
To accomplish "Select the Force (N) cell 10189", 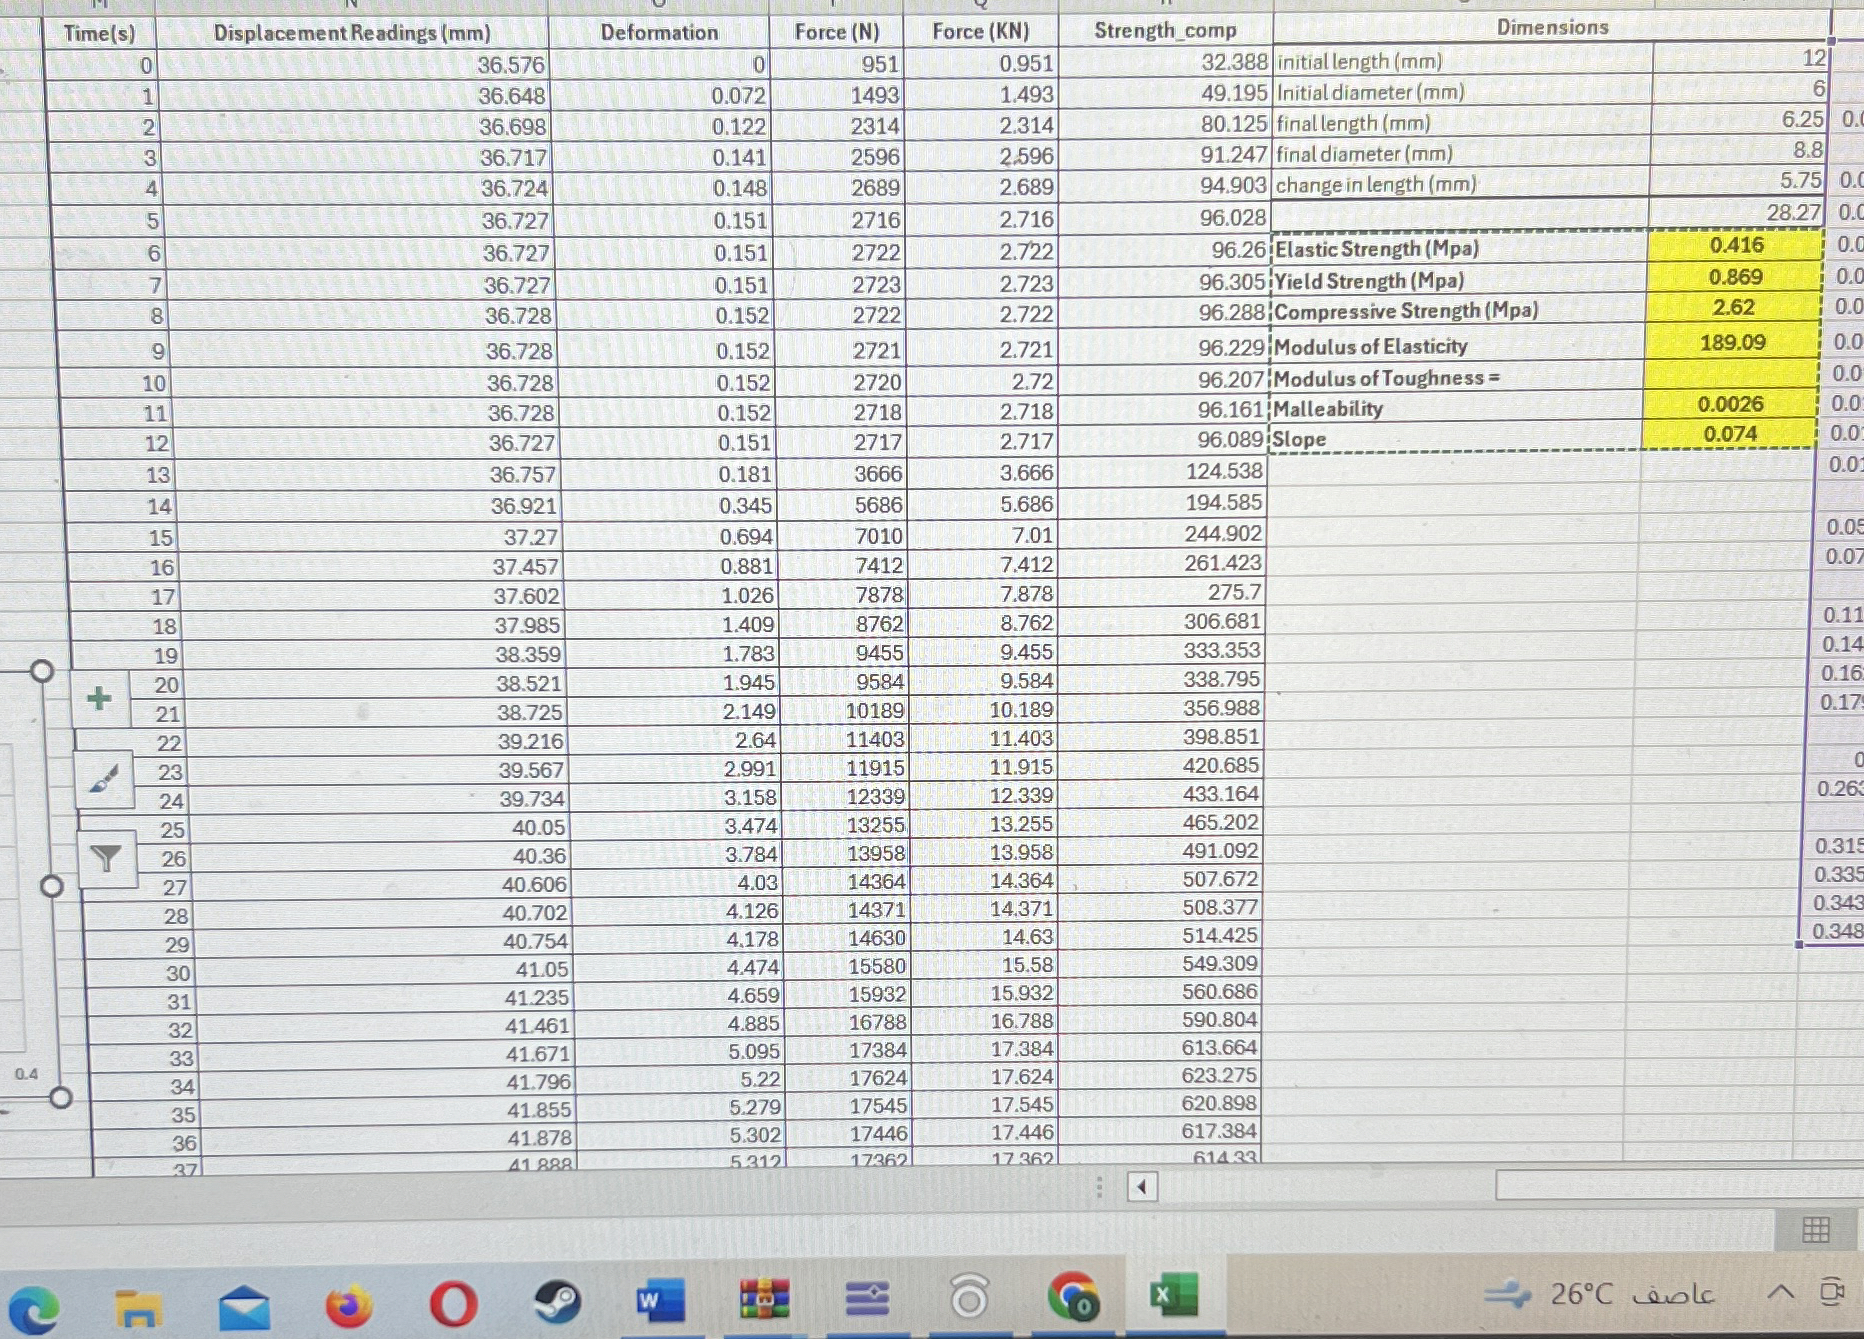I will point(843,710).
